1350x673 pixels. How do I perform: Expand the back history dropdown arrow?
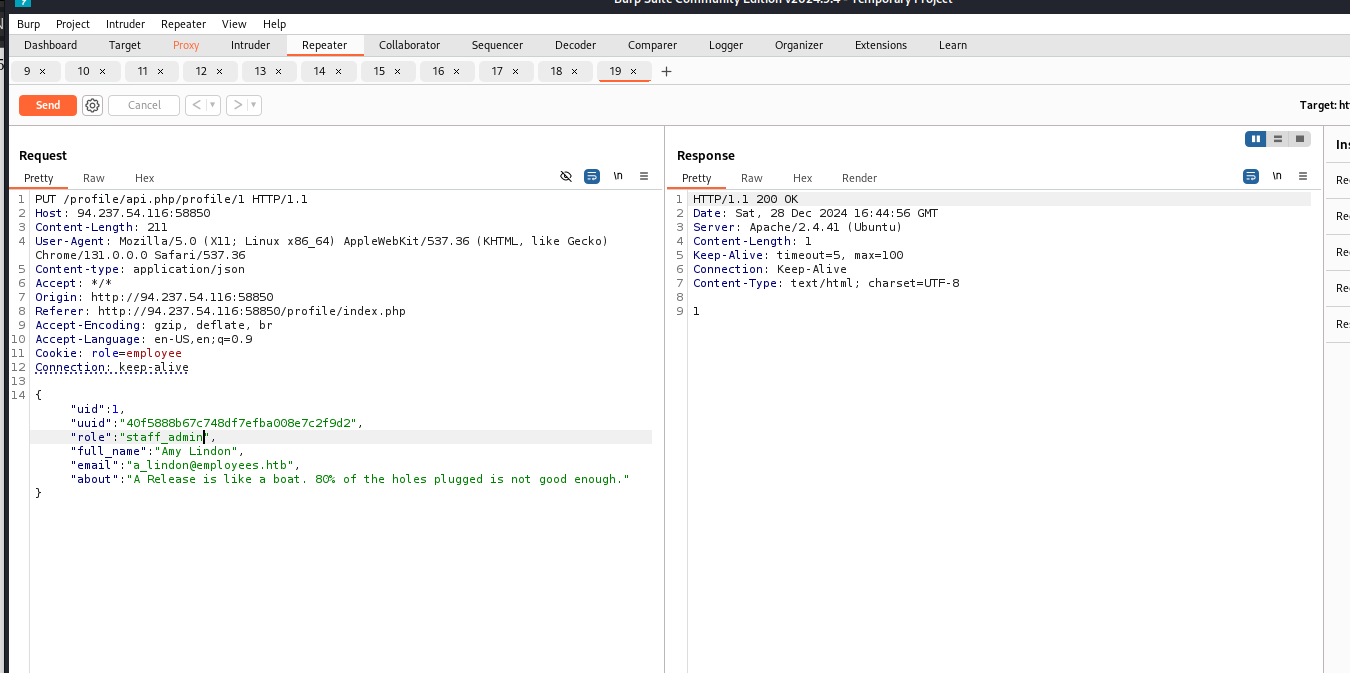213,105
